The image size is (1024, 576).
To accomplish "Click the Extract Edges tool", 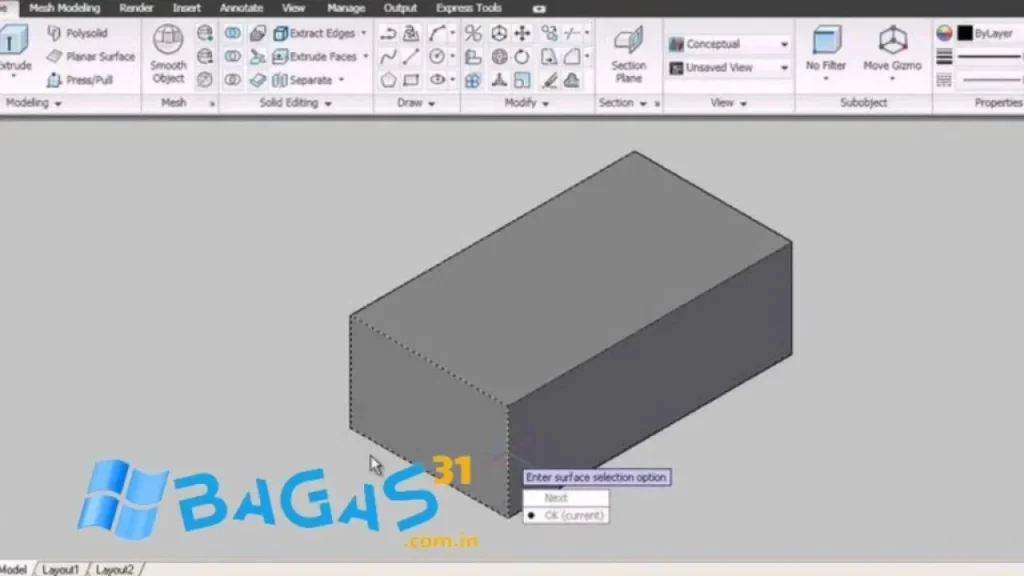I will click(314, 33).
